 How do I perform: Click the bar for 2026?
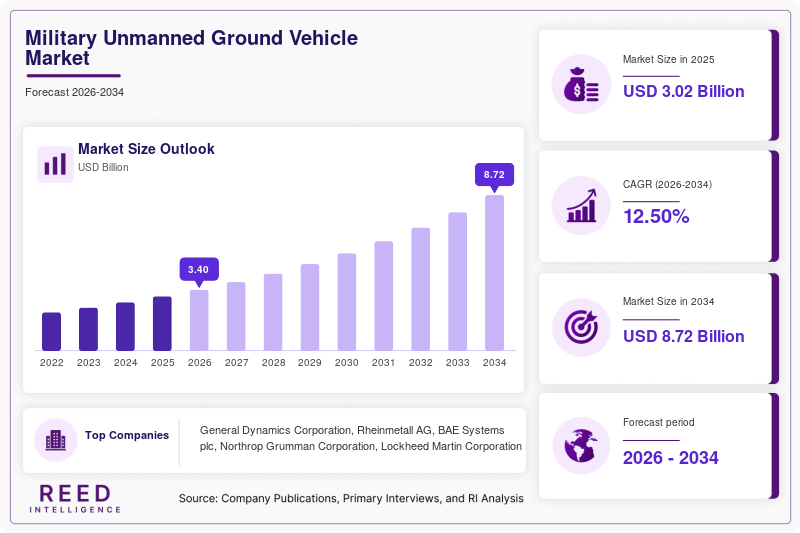click(199, 320)
